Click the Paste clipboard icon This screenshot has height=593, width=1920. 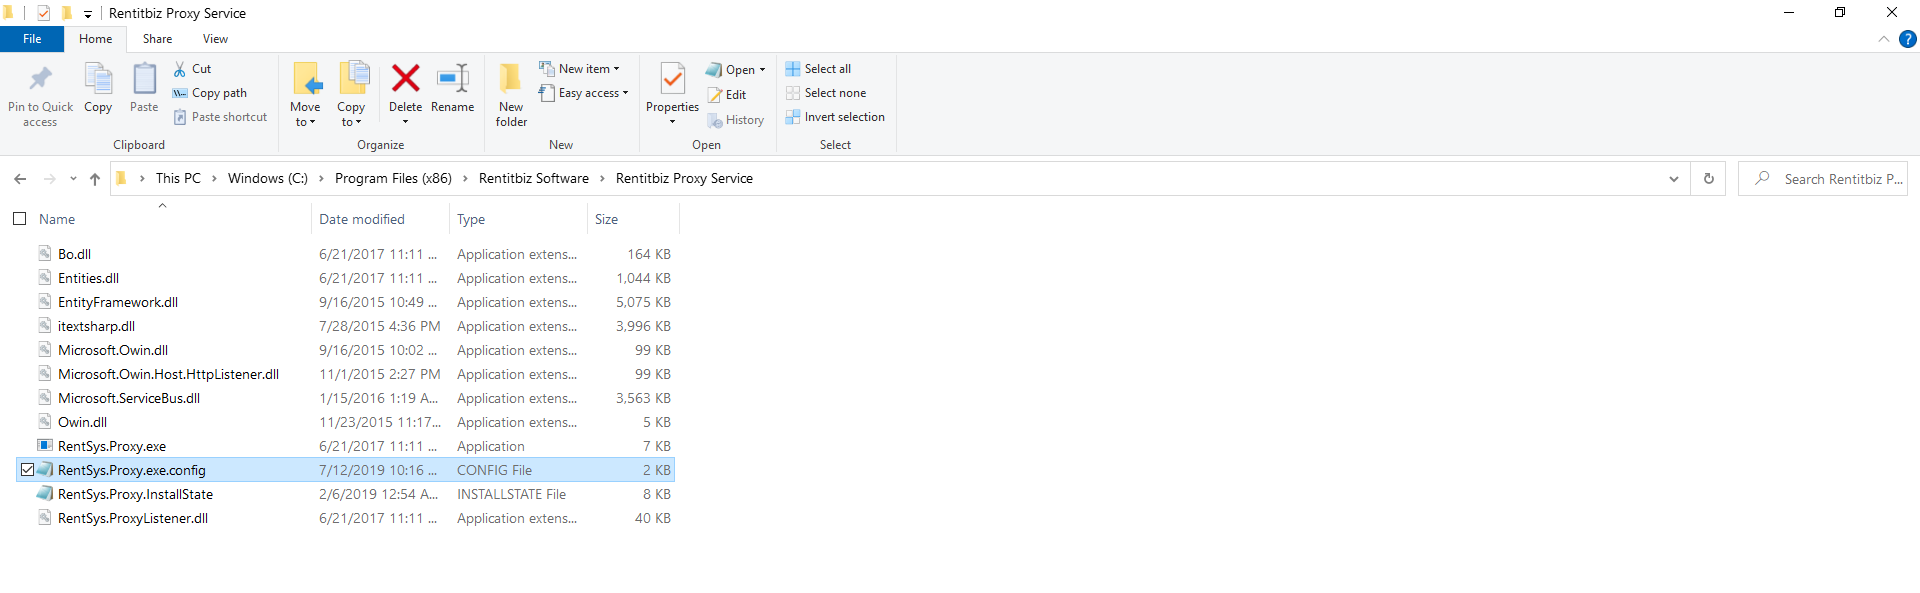(144, 79)
